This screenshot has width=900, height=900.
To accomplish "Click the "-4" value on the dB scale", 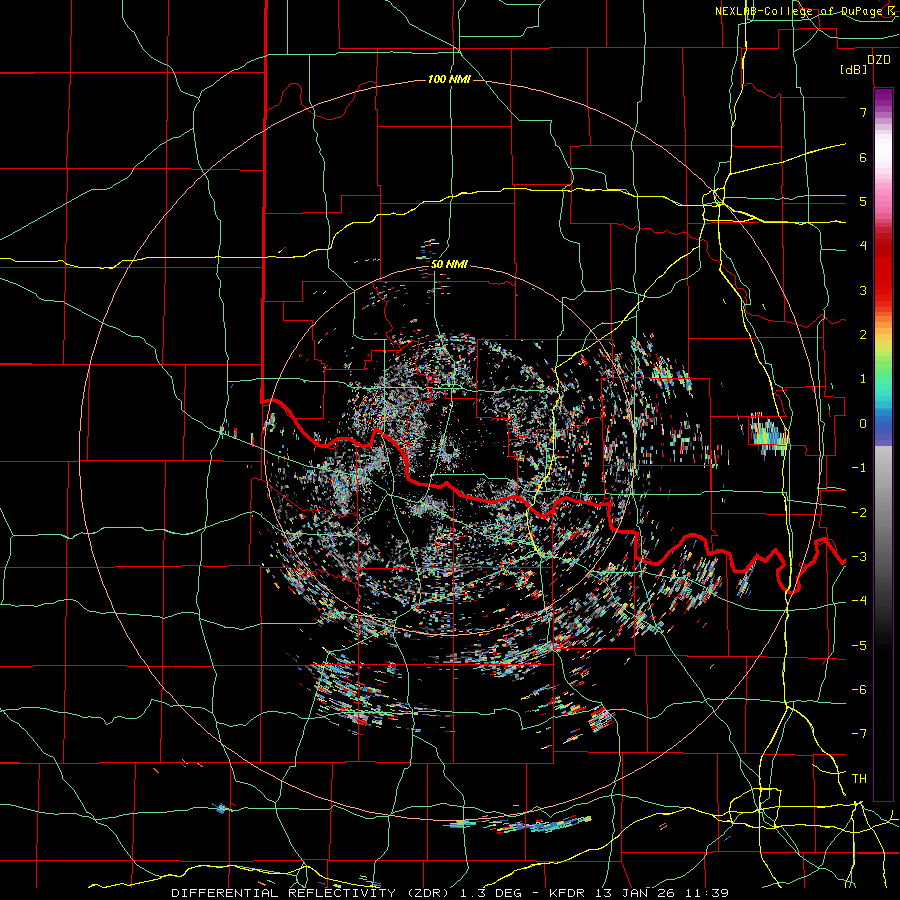I will click(859, 601).
